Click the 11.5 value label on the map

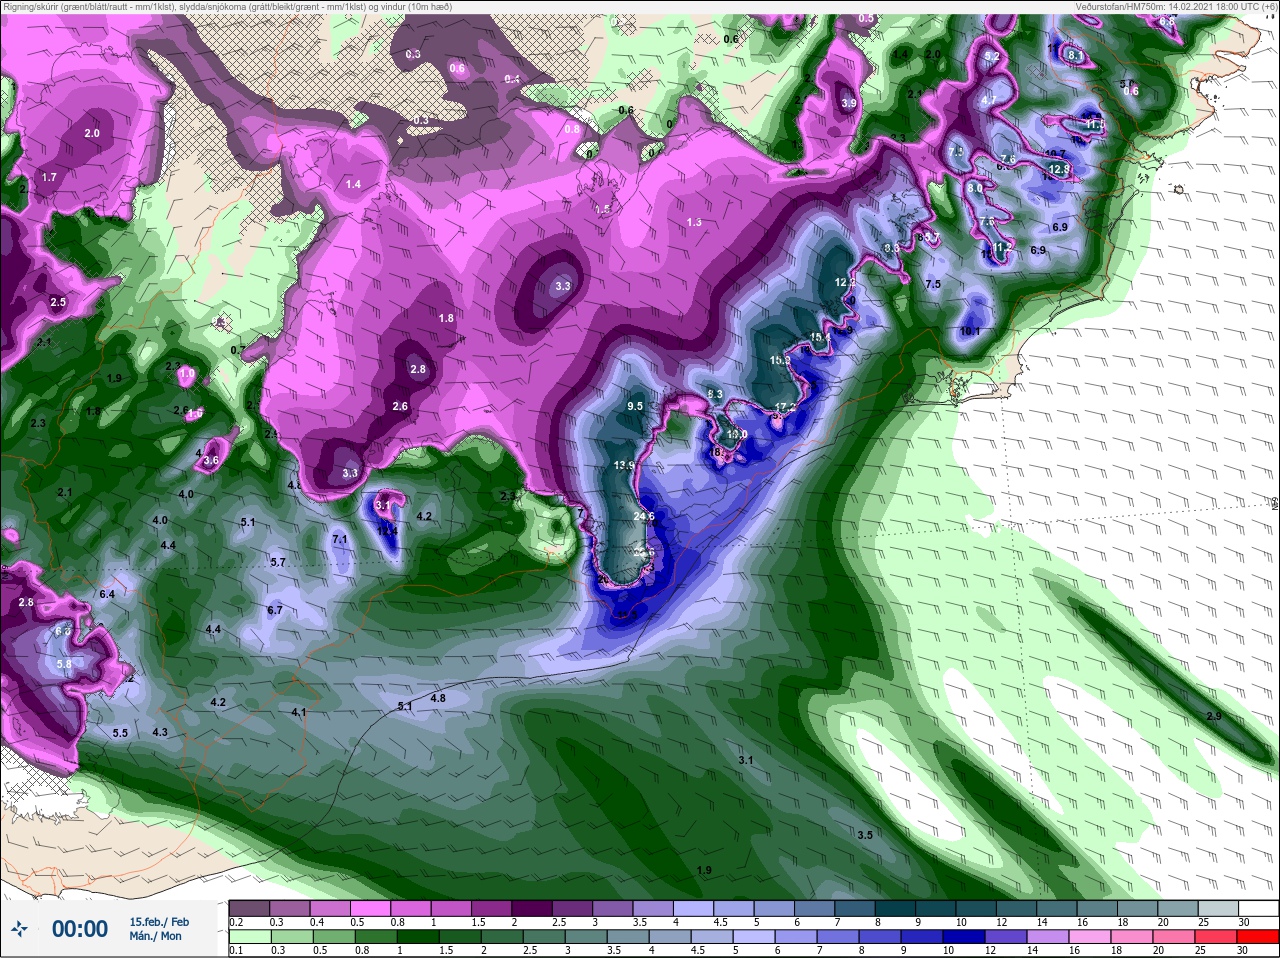[1093, 125]
